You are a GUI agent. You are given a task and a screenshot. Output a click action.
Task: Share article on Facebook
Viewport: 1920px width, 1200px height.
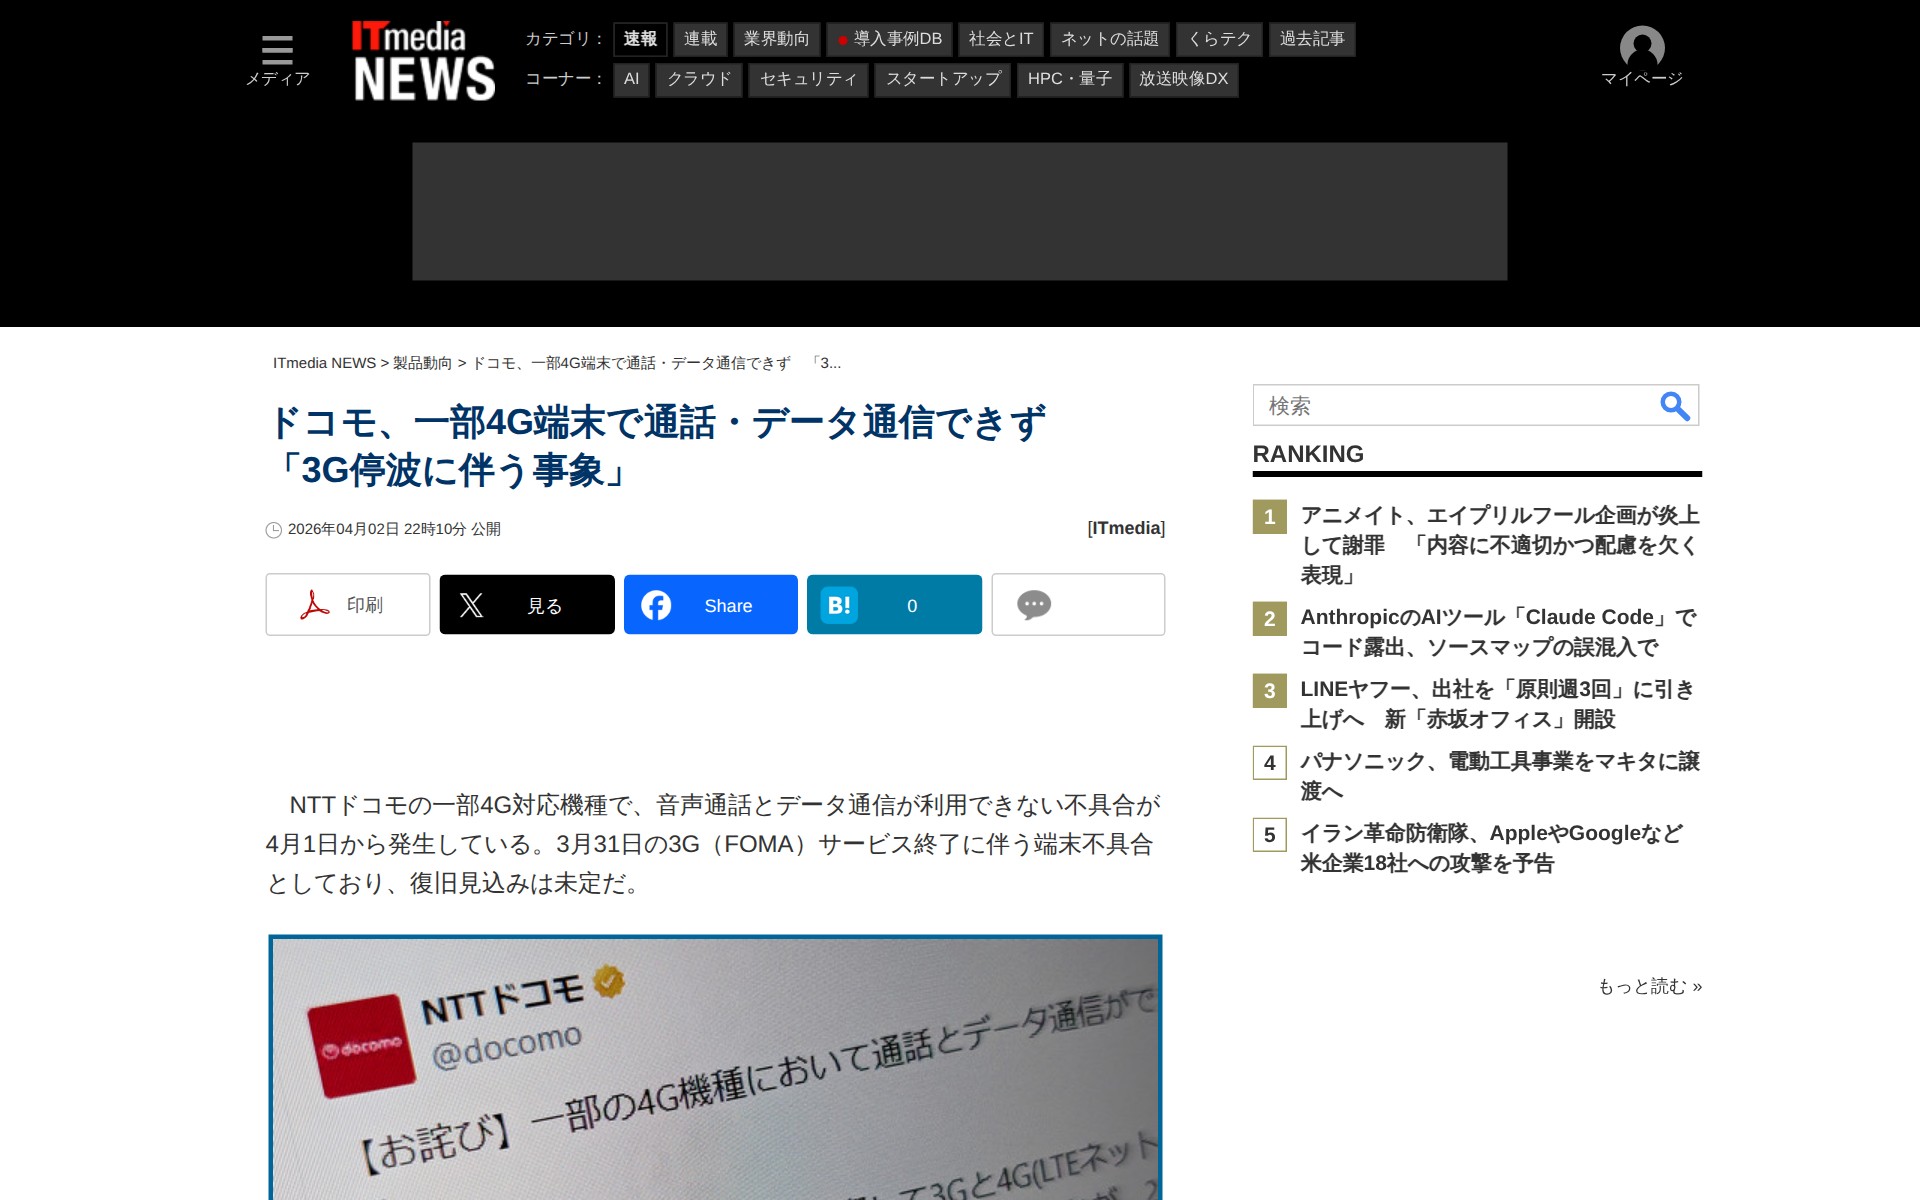click(x=710, y=605)
